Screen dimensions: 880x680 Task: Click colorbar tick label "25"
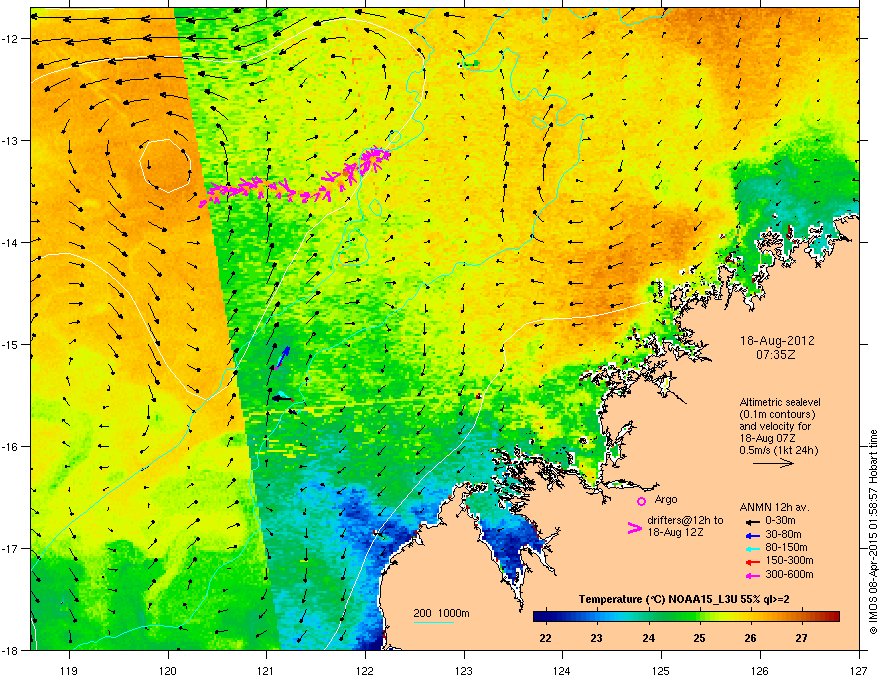(699, 638)
